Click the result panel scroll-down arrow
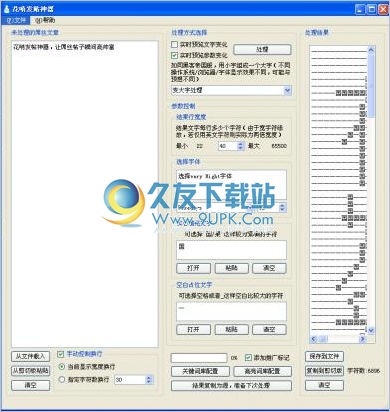This screenshot has height=412, width=390. 371,330
